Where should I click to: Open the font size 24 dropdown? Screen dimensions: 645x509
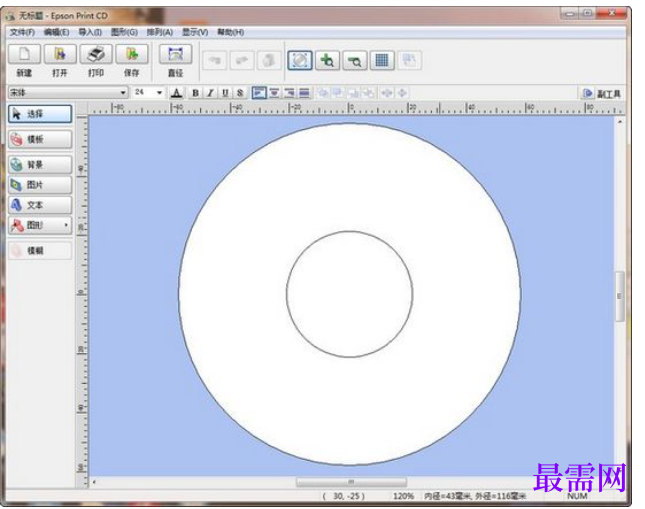159,93
